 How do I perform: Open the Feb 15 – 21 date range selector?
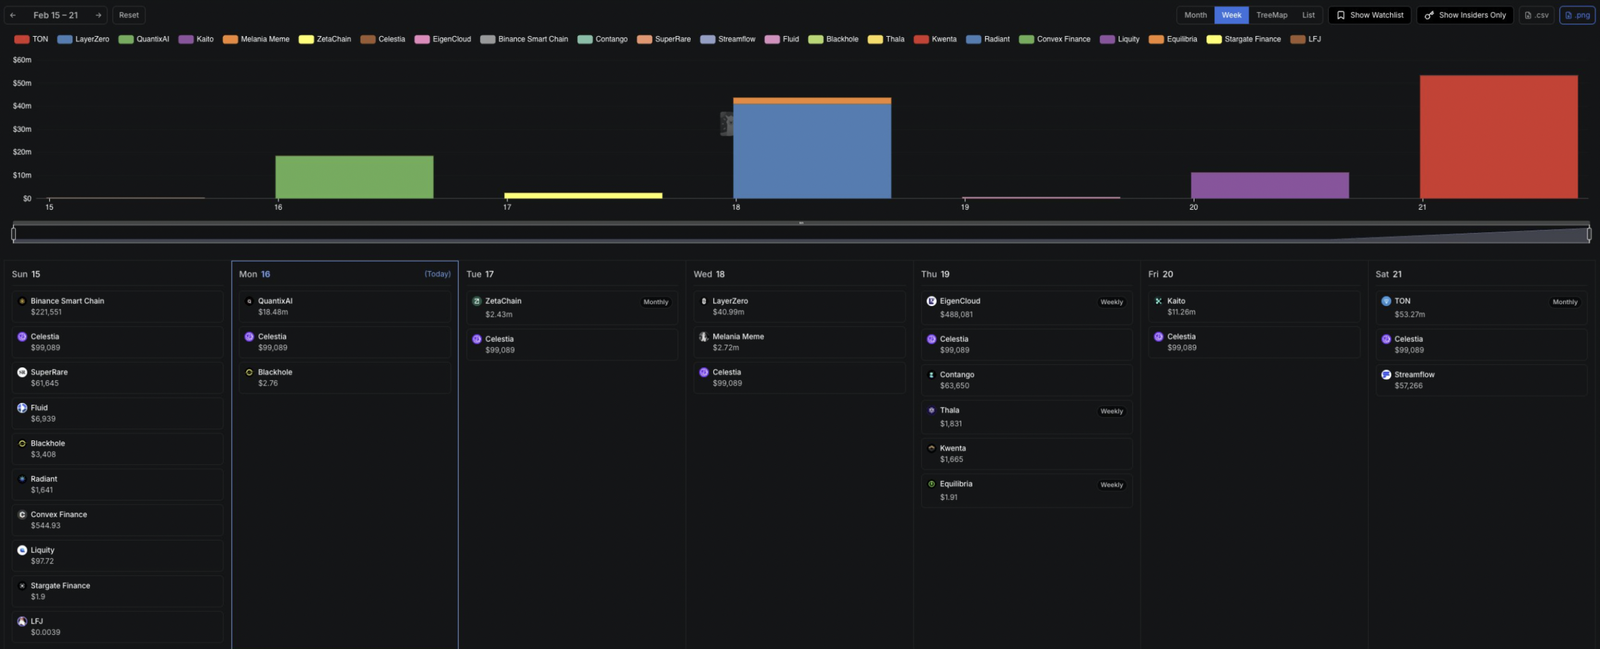click(x=55, y=15)
